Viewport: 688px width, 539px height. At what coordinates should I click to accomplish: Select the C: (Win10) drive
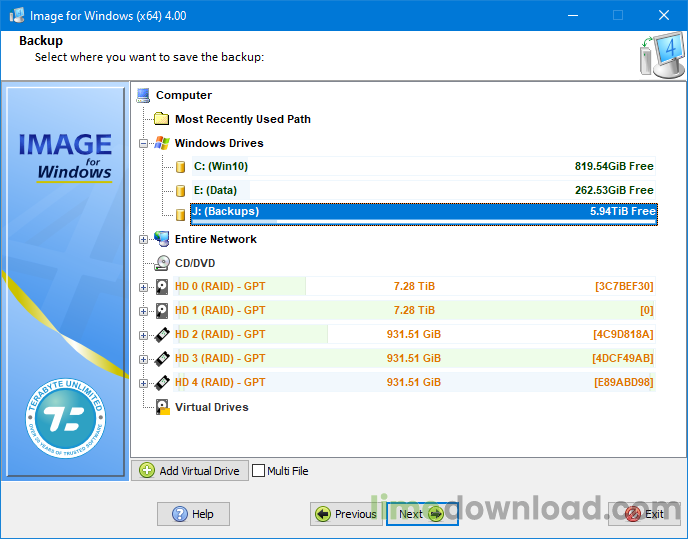point(221,167)
